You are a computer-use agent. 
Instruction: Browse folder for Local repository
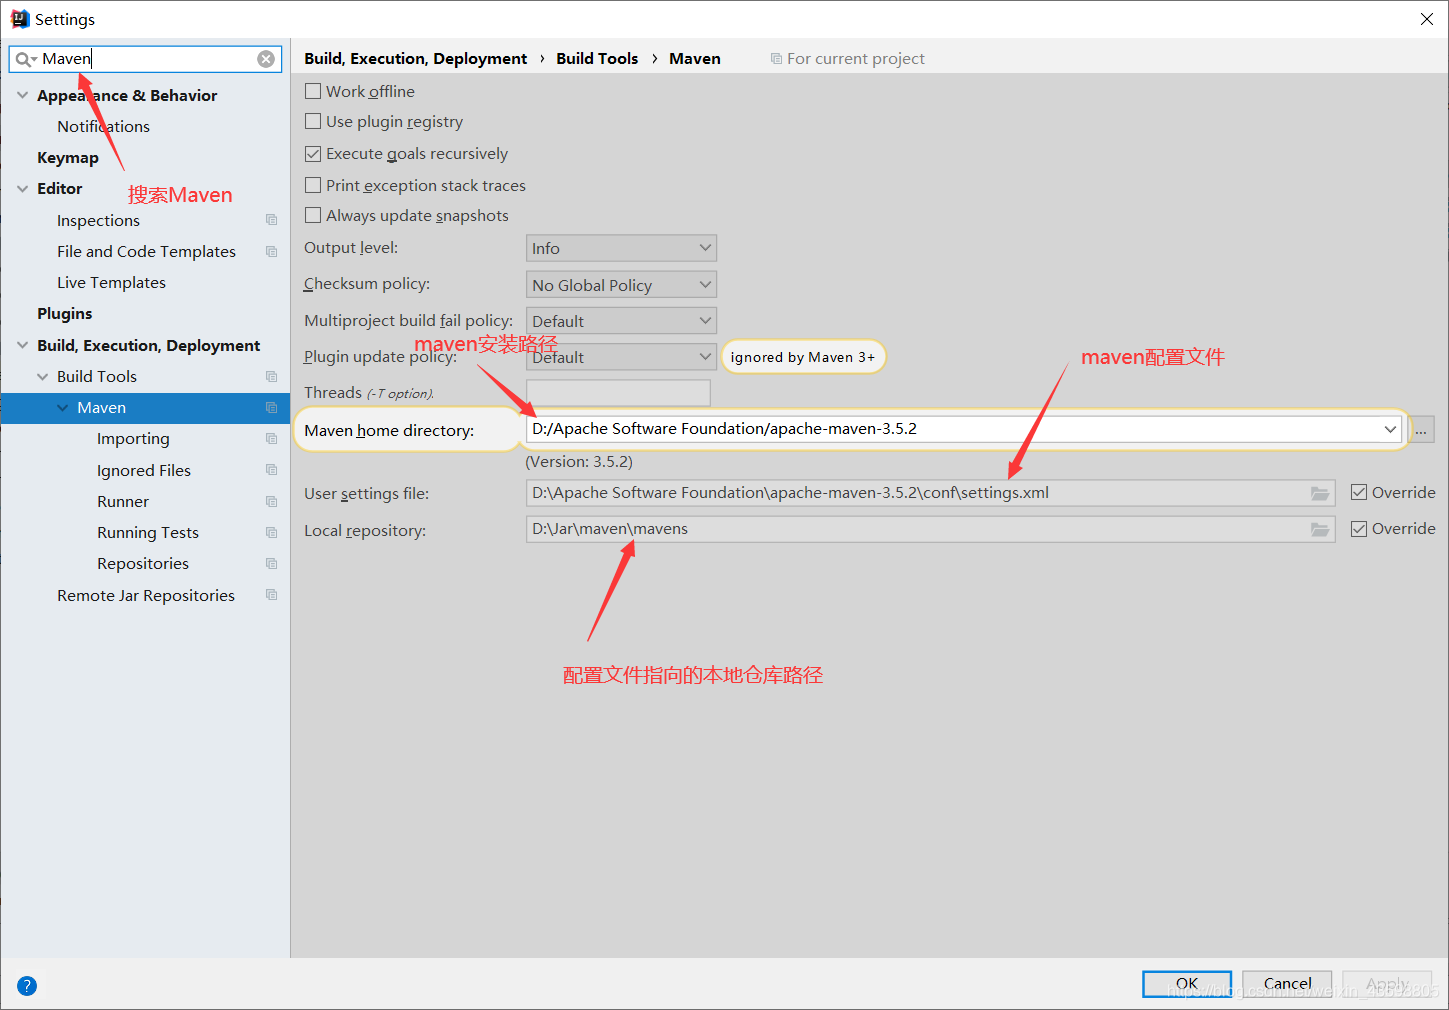(x=1320, y=529)
